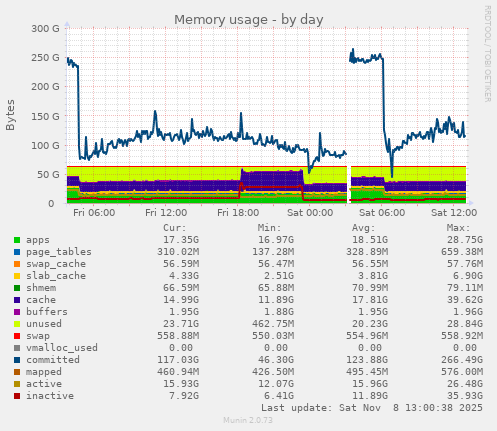The height and width of the screenshot is (431, 497).
Task: Click the blue page_tables legend swatch
Action: coord(17,252)
